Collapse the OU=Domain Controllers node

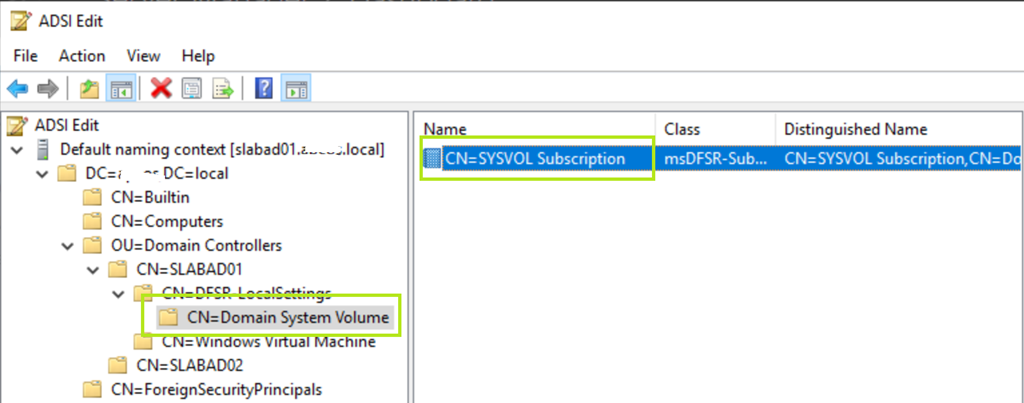[68, 246]
